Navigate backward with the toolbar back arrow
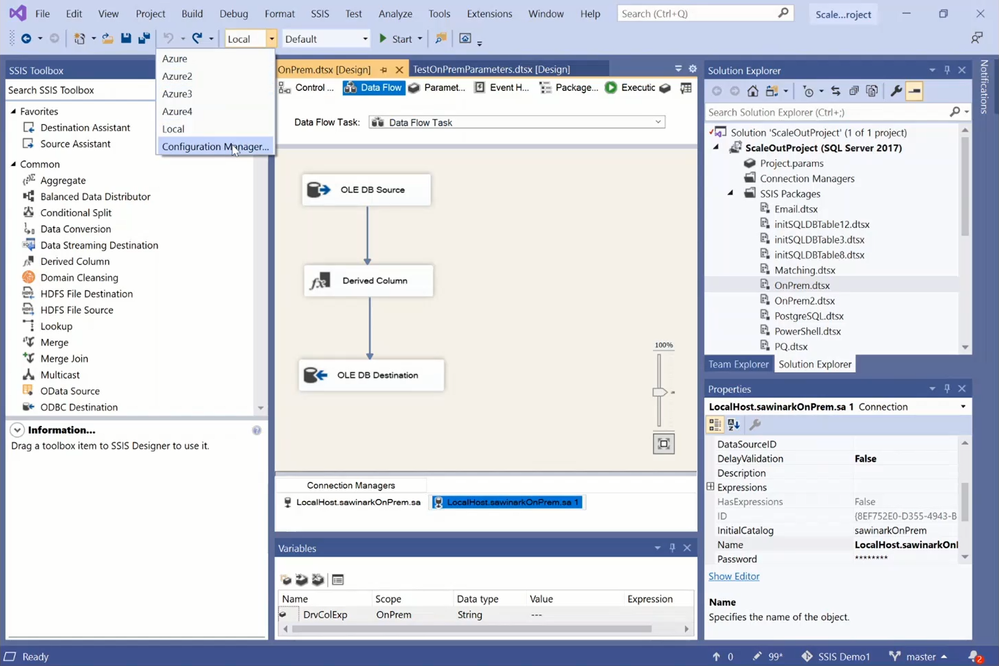999x666 pixels. click(26, 39)
